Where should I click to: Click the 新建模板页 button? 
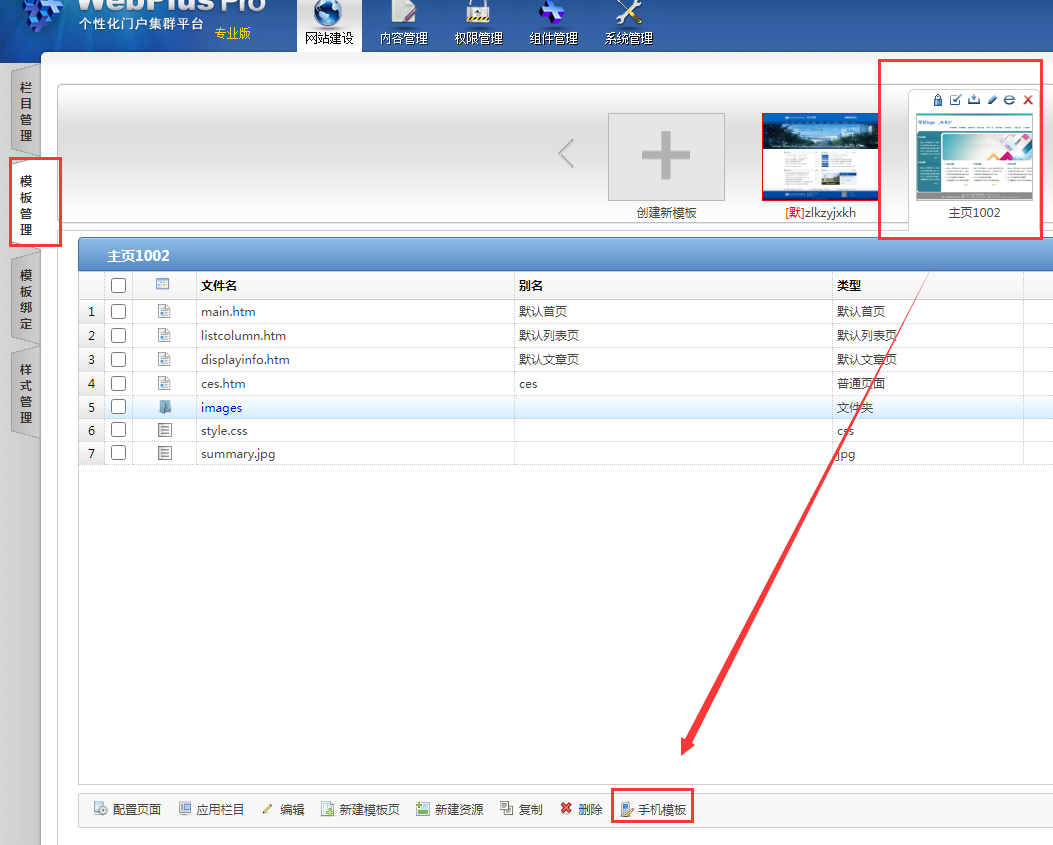click(360, 809)
